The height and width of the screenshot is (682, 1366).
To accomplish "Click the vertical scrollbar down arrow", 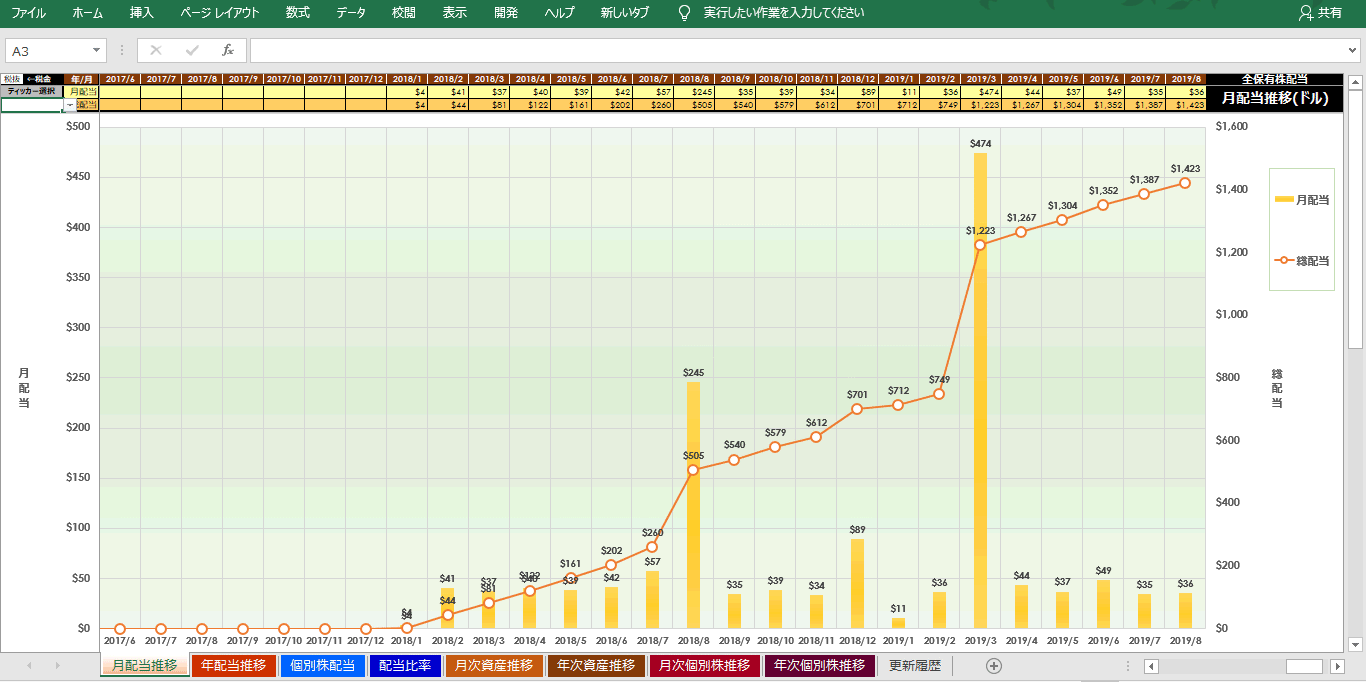I will [1355, 645].
